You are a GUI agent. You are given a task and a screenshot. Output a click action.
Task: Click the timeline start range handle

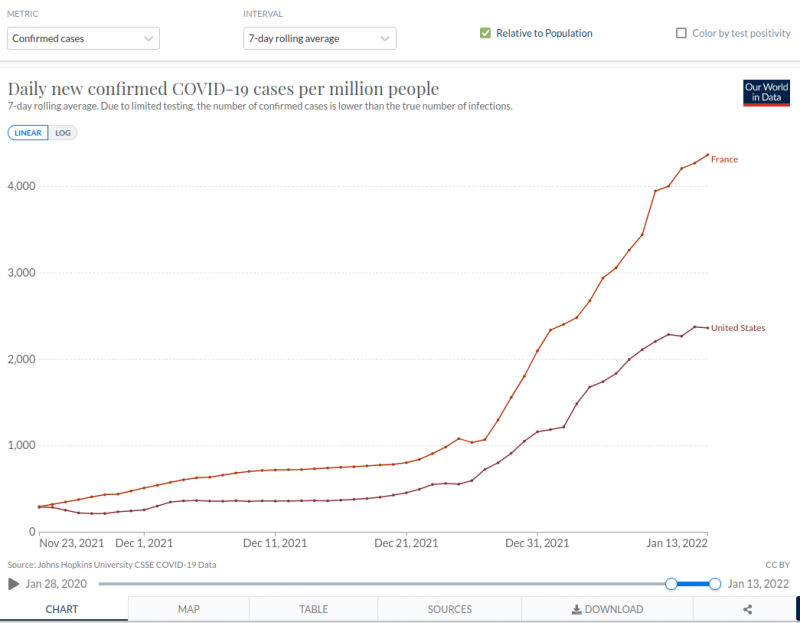point(672,584)
